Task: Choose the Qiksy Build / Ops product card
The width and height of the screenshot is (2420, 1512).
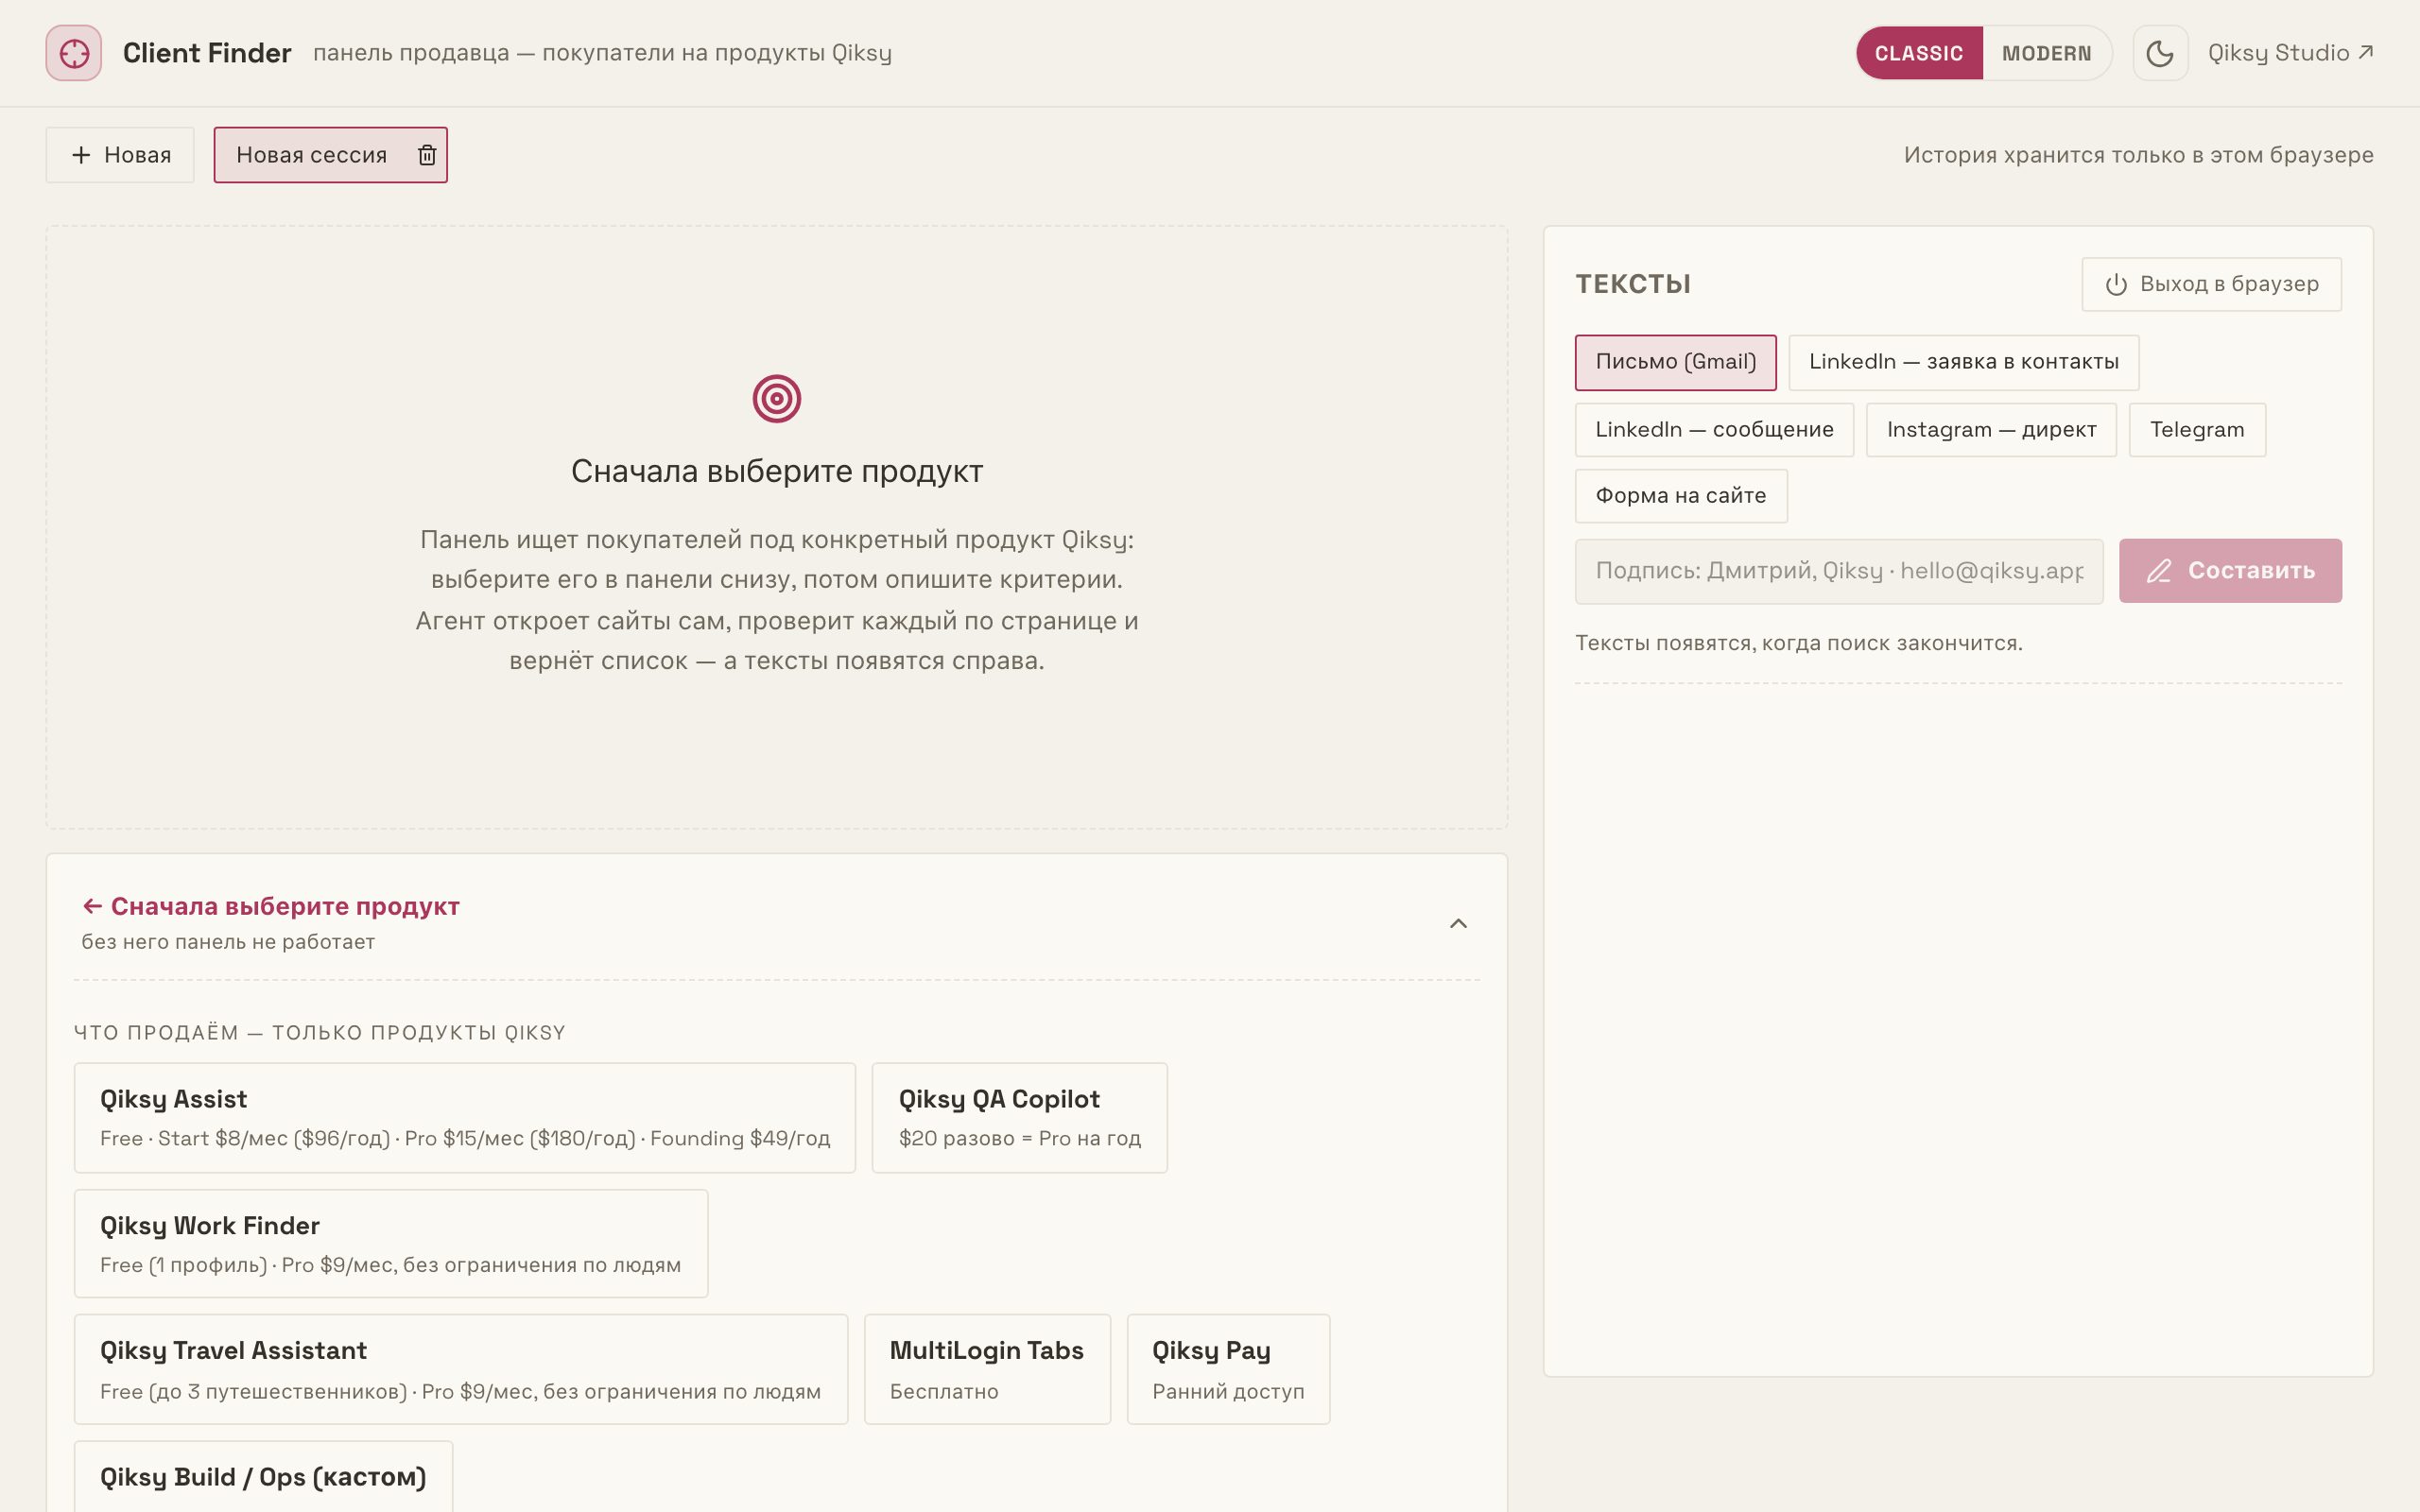Action: [263, 1477]
